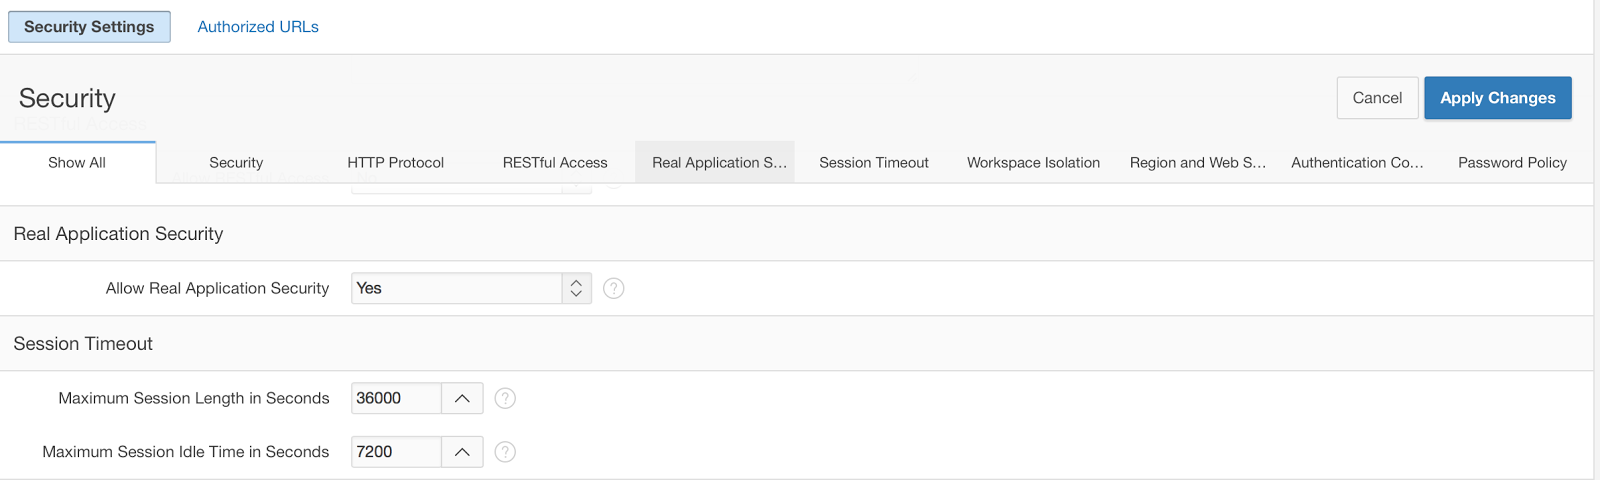The width and height of the screenshot is (1600, 480).
Task: Select the Workspace Isolation tab
Action: [x=1033, y=162]
